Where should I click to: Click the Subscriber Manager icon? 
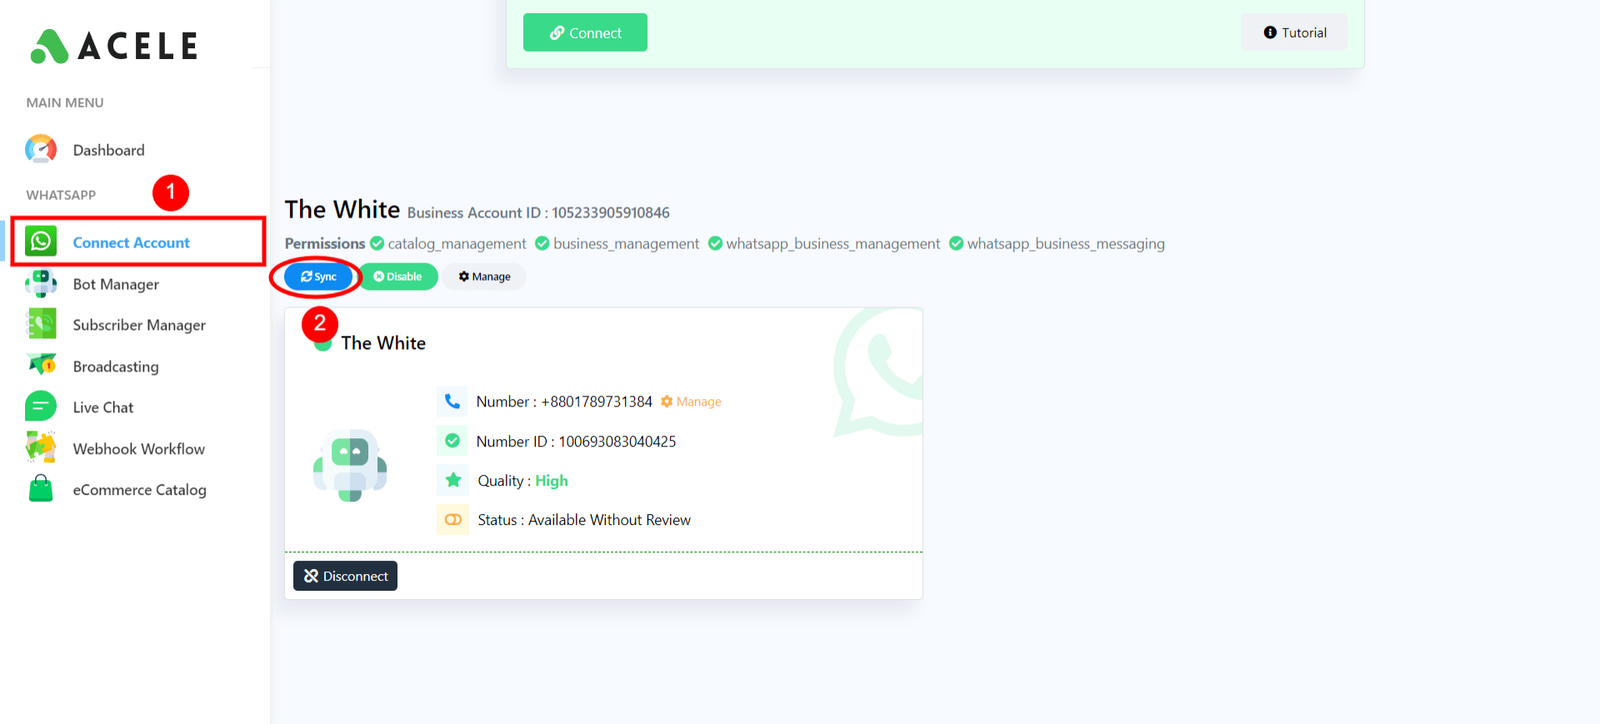pyautogui.click(x=41, y=325)
